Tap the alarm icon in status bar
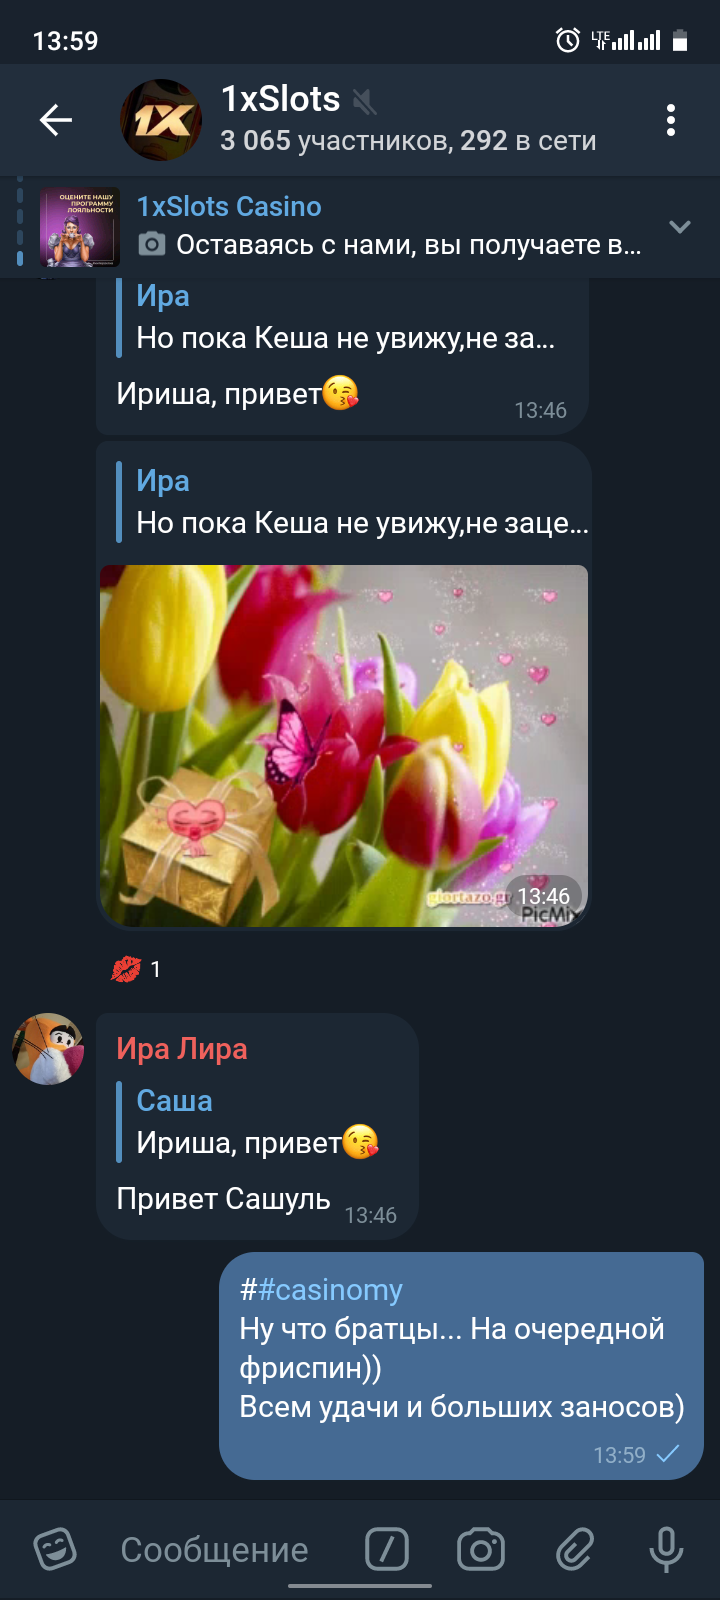The height and width of the screenshot is (1600, 720). click(568, 40)
